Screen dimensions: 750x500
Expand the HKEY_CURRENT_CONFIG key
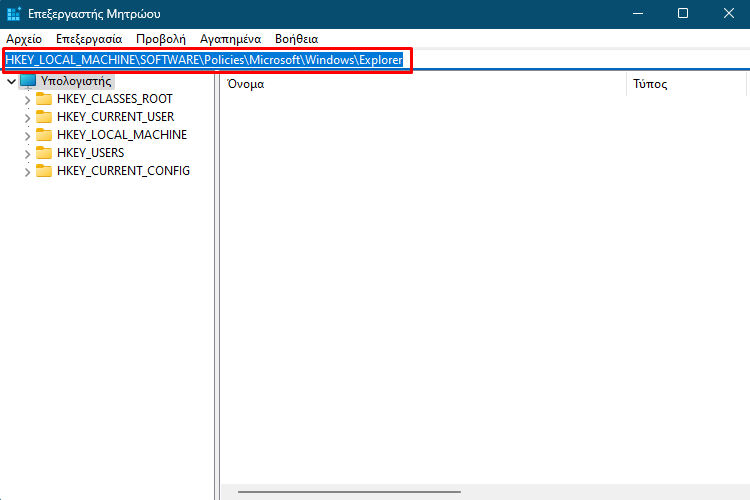click(x=27, y=172)
